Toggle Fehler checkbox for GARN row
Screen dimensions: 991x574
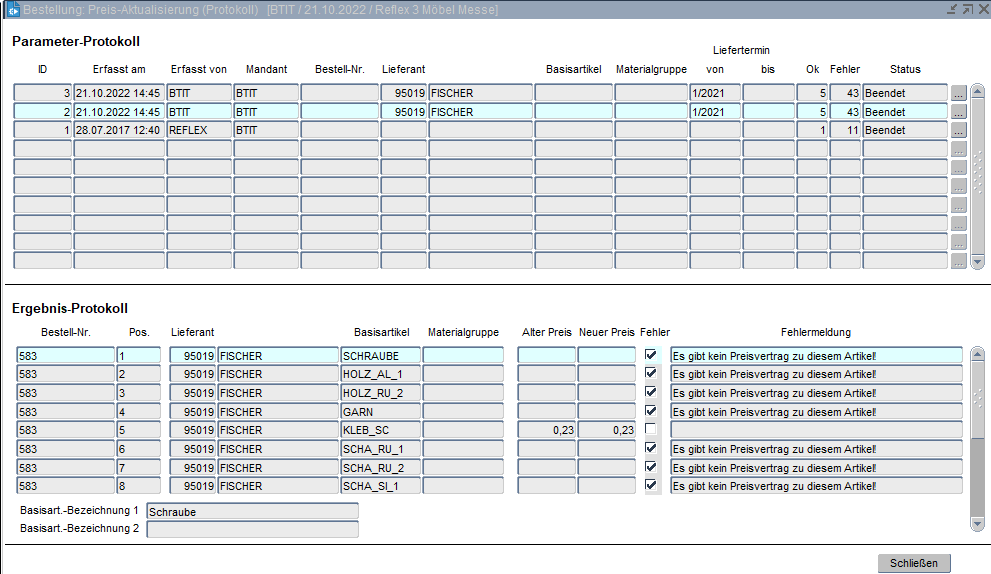pos(651,411)
